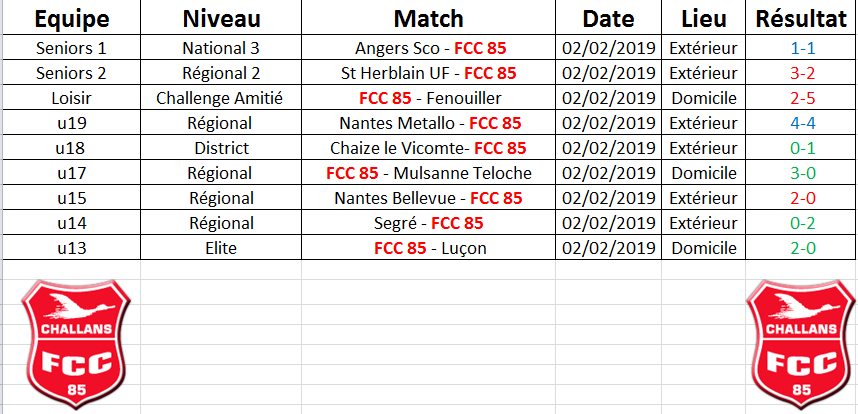
Task: Select the Angers Sco - FCC 85 match cell
Action: pos(428,48)
